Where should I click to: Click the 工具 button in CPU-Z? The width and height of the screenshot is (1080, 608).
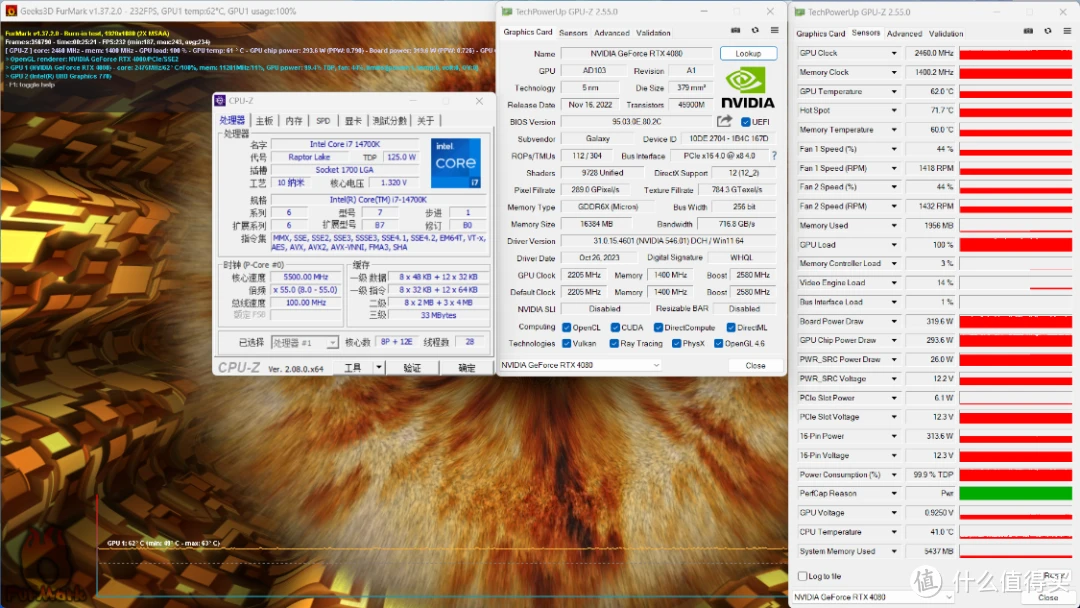click(x=353, y=368)
